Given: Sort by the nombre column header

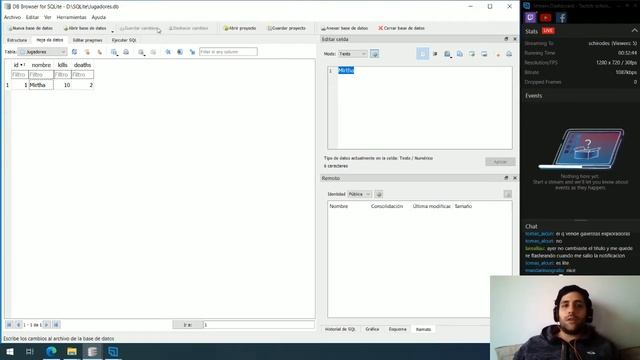Looking at the screenshot, I should (41, 65).
